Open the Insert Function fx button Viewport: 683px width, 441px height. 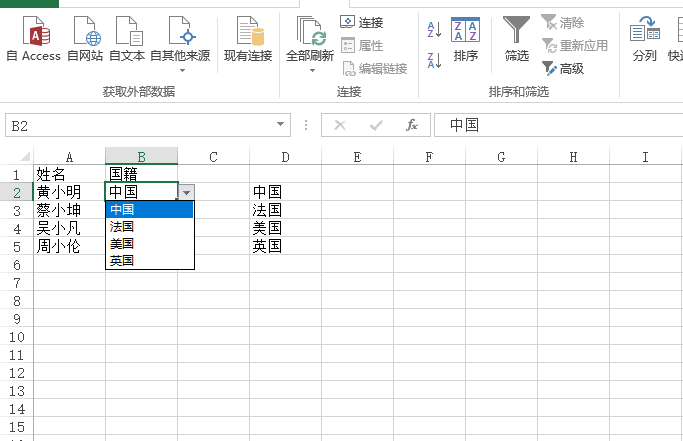click(412, 126)
